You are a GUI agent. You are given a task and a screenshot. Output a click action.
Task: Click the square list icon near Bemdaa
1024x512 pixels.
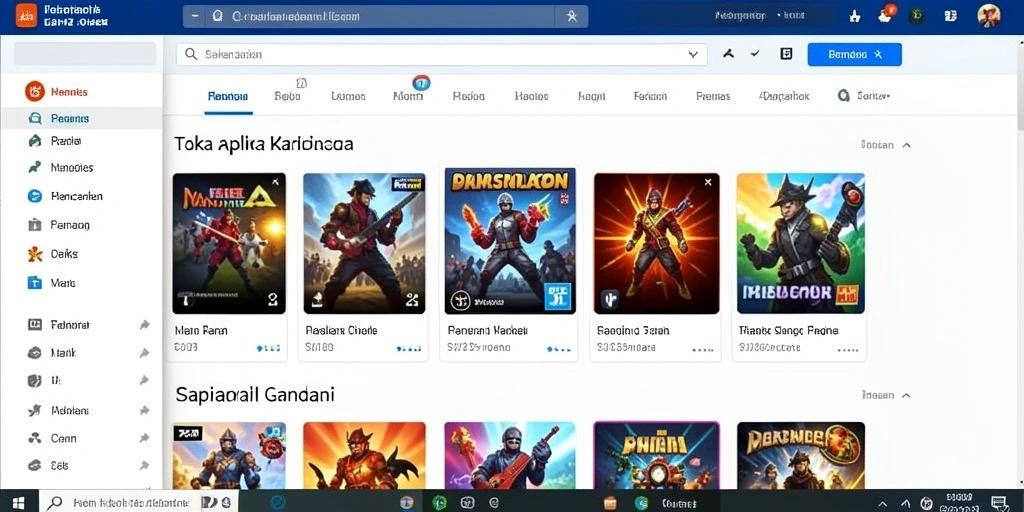[786, 54]
